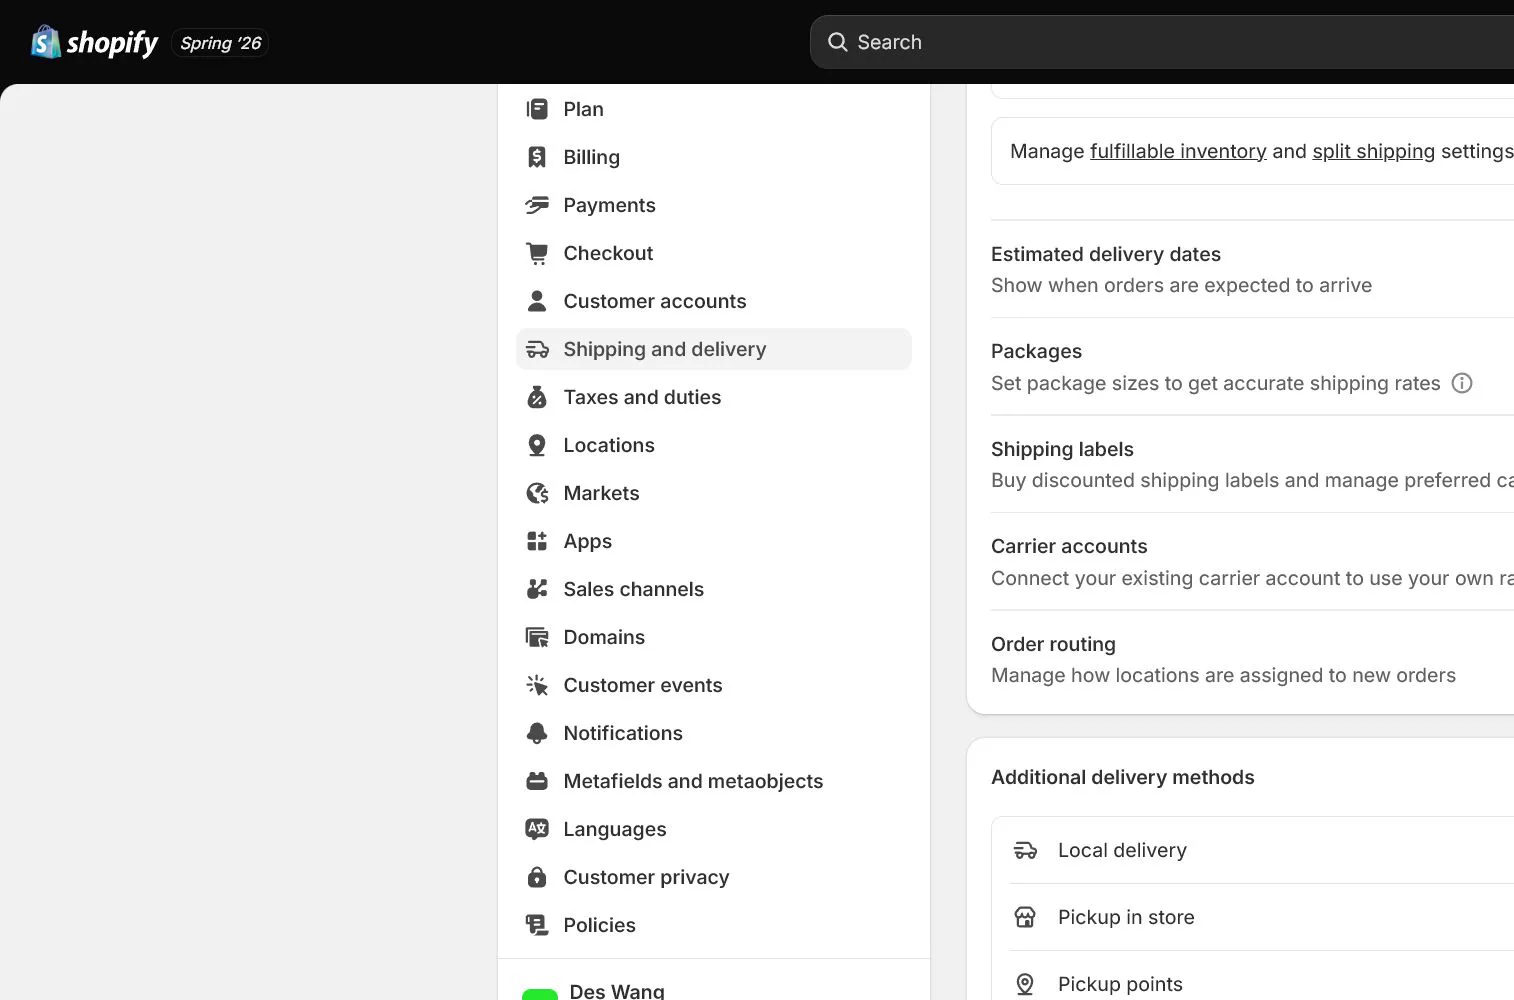Go to Locations settings
Viewport: 1514px width, 1000px height.
tap(714, 445)
